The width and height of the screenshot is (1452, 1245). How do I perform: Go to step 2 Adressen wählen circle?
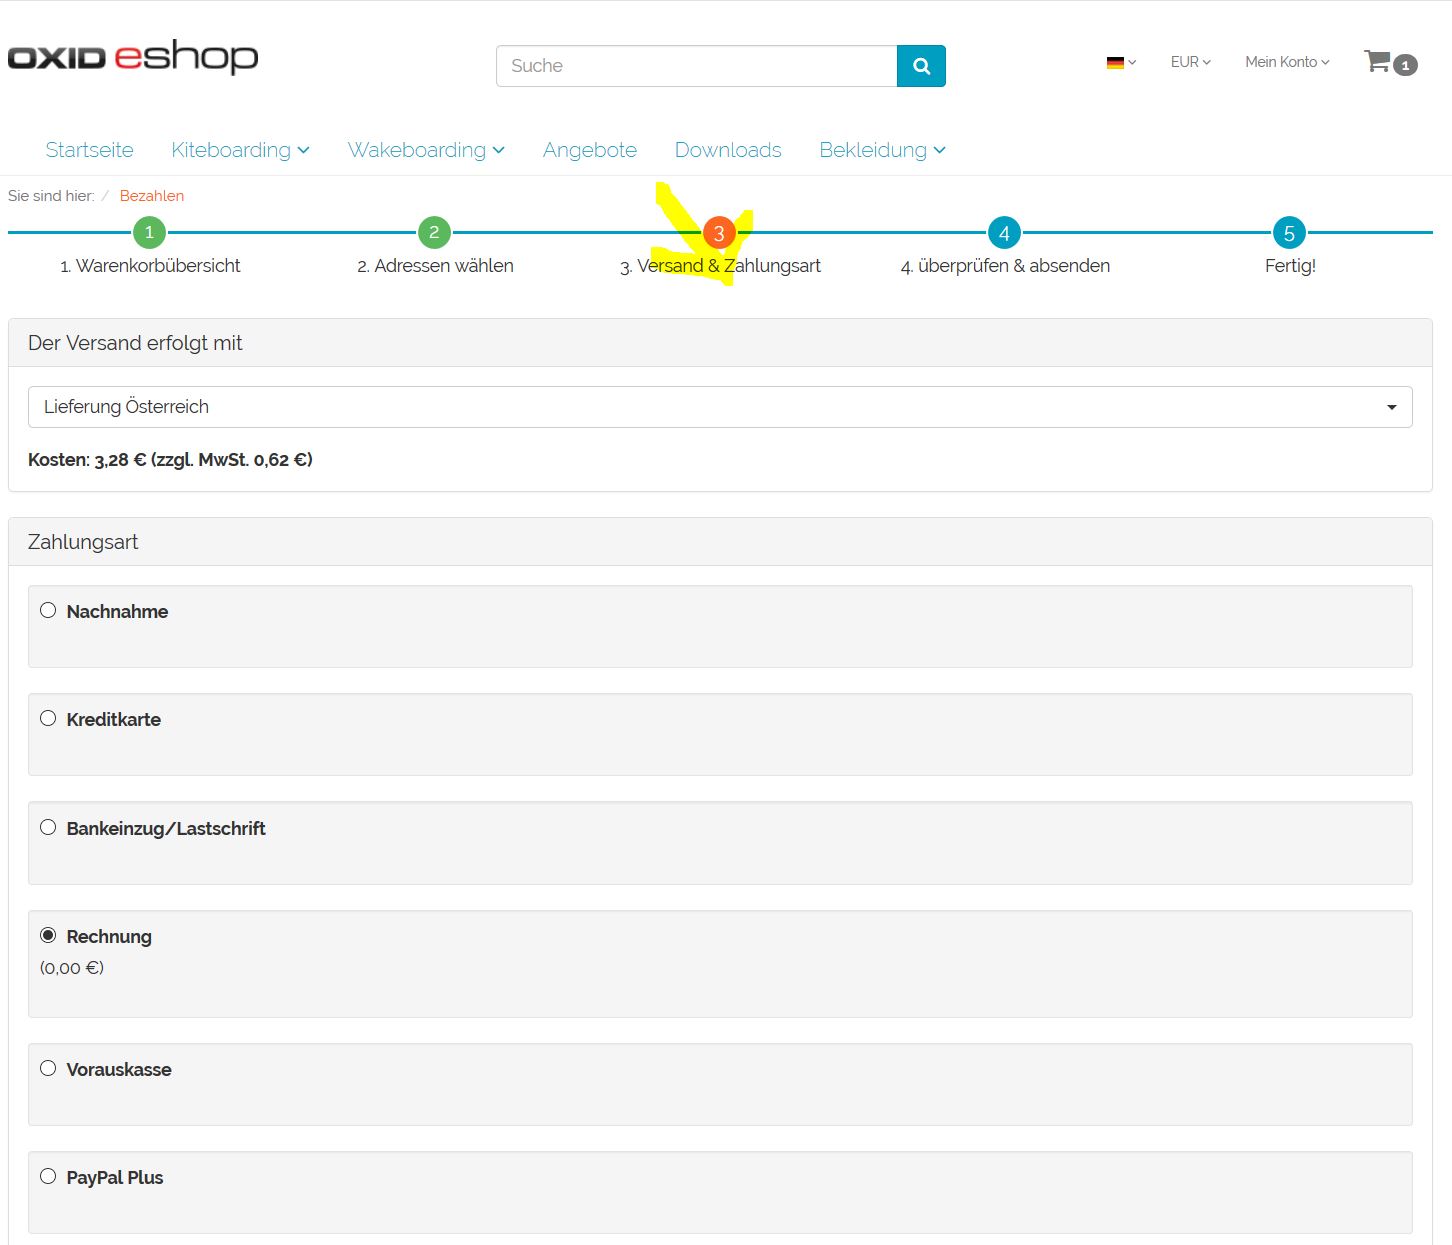pos(434,233)
